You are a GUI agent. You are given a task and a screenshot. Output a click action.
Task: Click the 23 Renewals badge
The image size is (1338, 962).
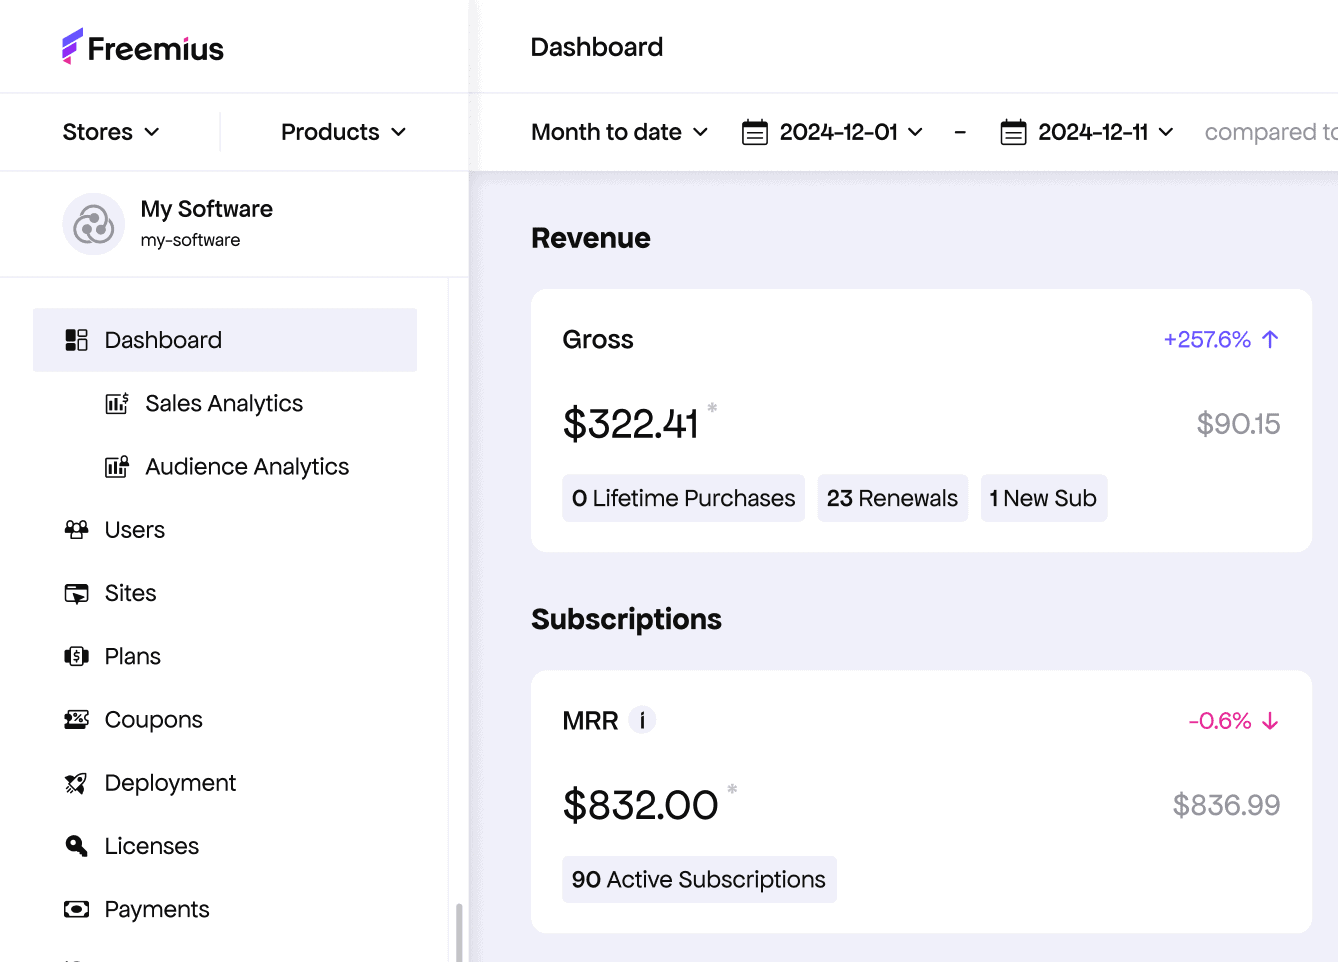coord(892,498)
